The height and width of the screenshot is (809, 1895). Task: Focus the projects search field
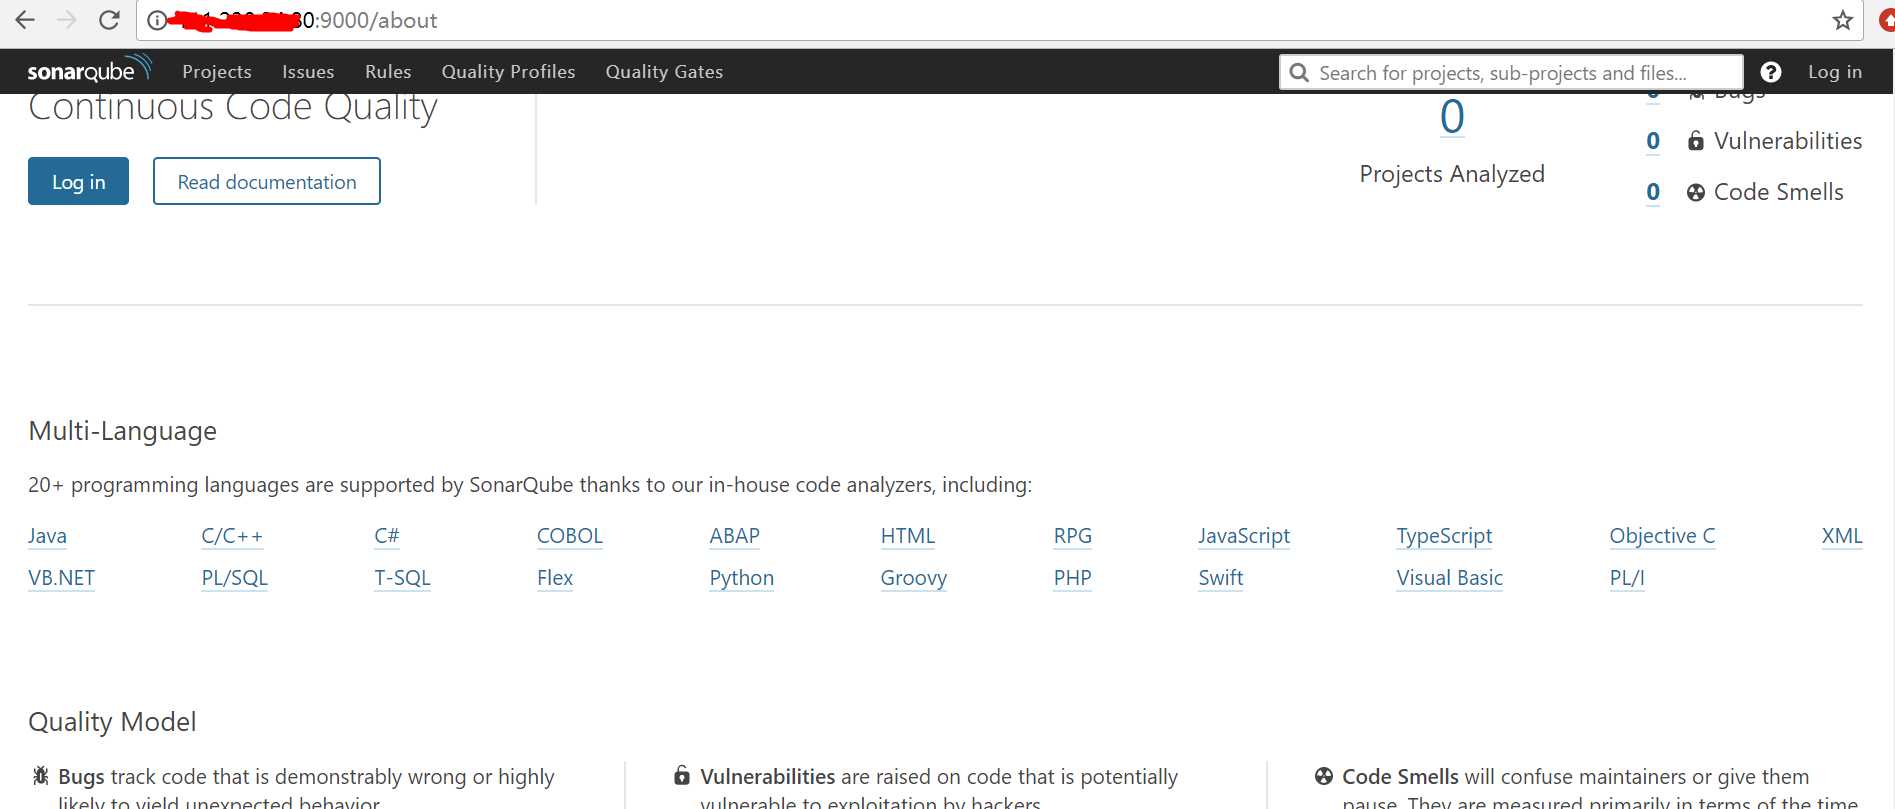1511,72
